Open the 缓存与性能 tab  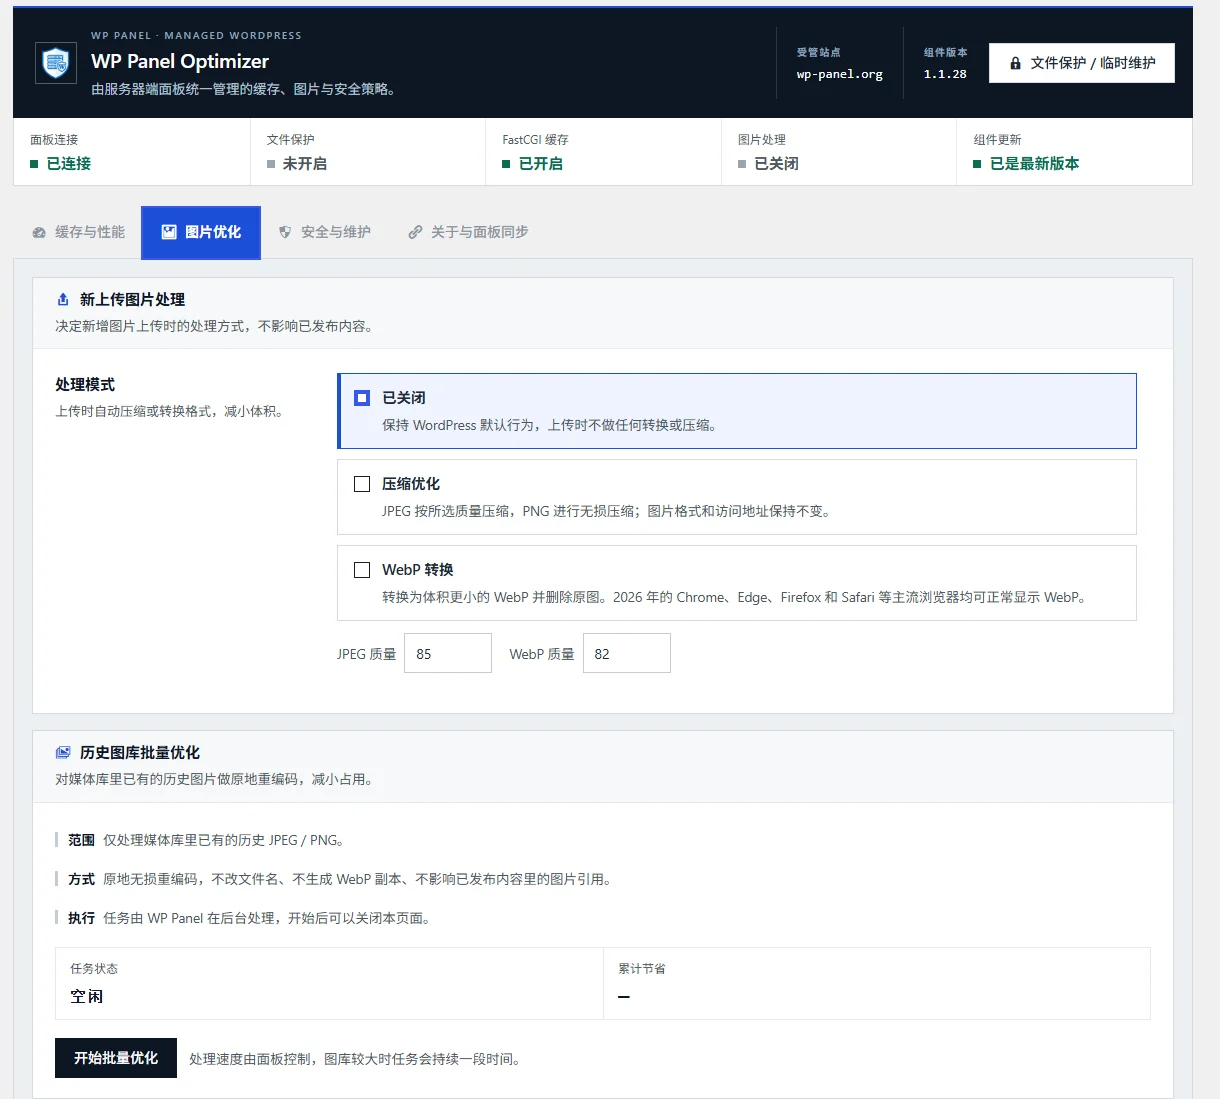point(78,232)
